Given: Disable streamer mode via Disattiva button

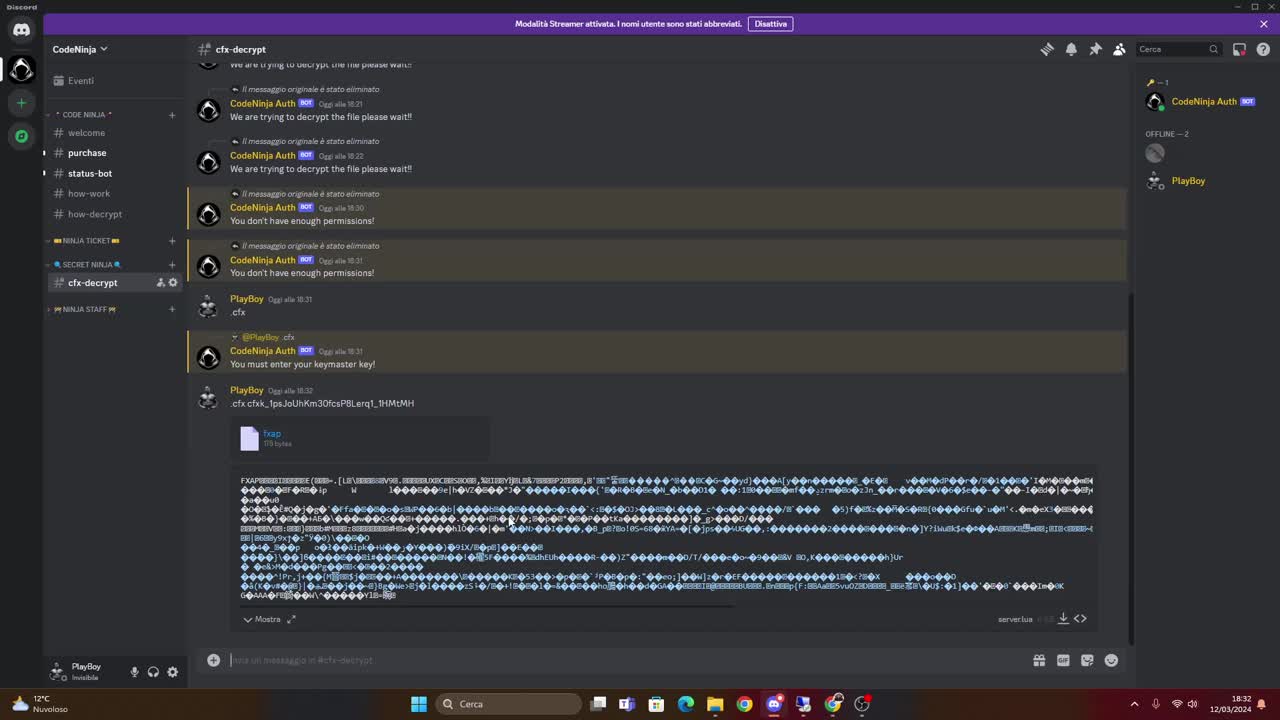Looking at the screenshot, I should coord(770,23).
